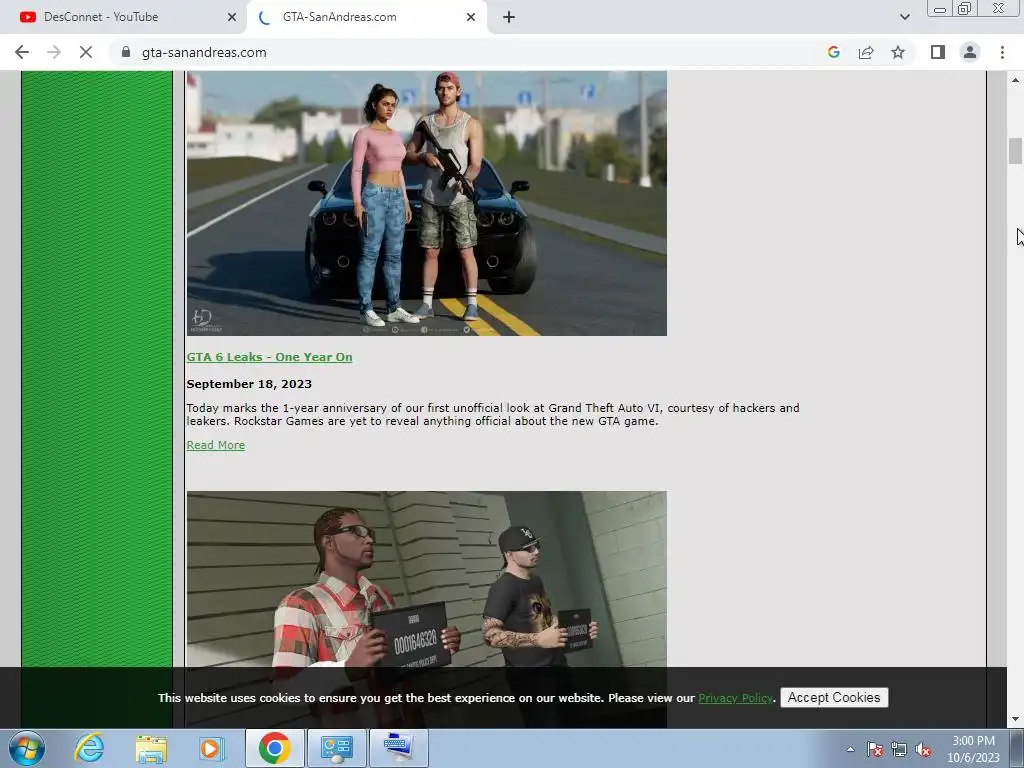The width and height of the screenshot is (1024, 768).
Task: Click Read More under the GTA 6 leaks story
Action: (x=216, y=445)
